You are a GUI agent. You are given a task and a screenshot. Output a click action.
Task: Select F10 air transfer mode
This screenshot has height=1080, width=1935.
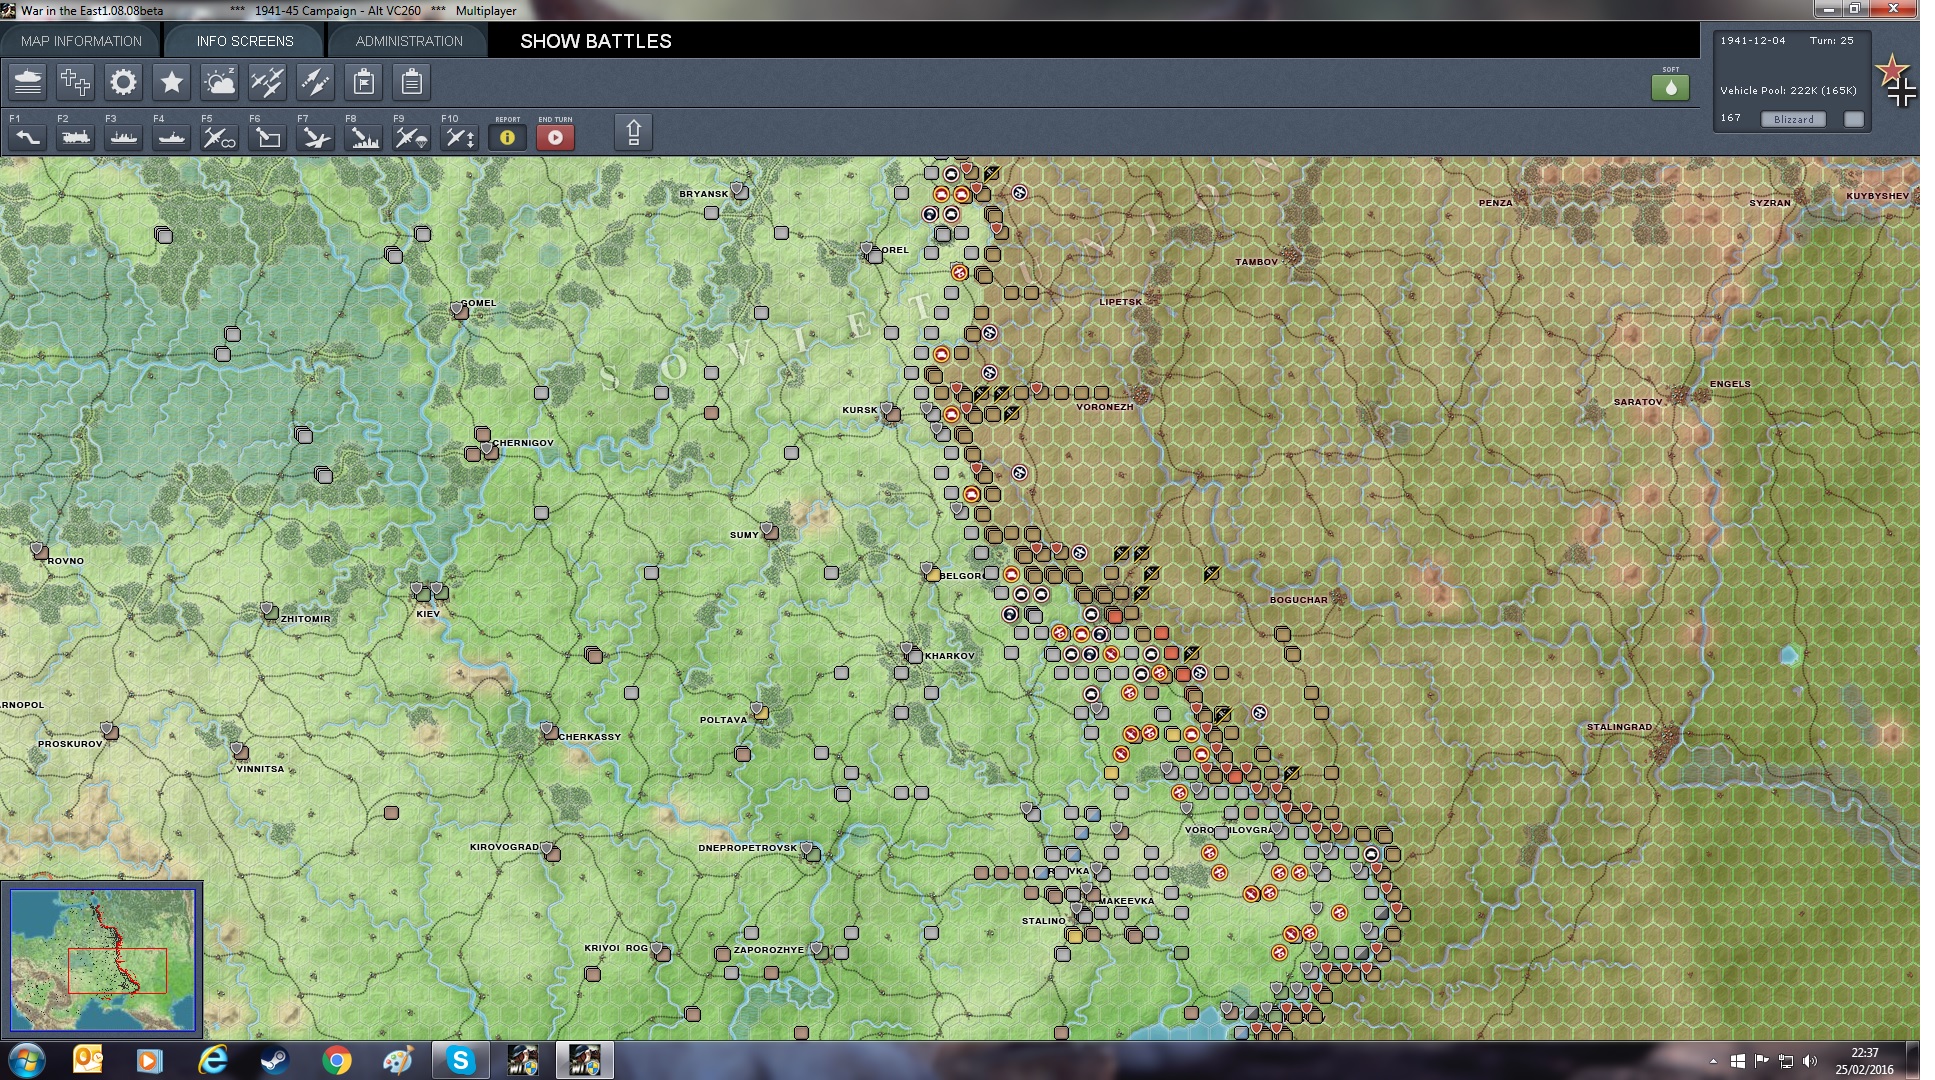pos(459,137)
